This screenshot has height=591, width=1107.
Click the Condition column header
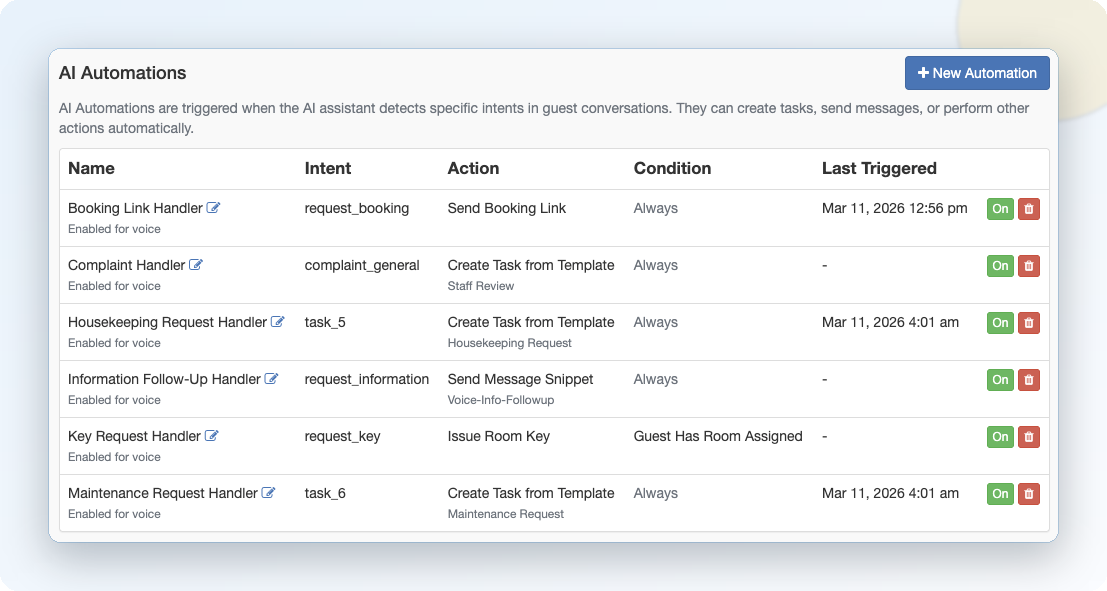click(x=672, y=168)
